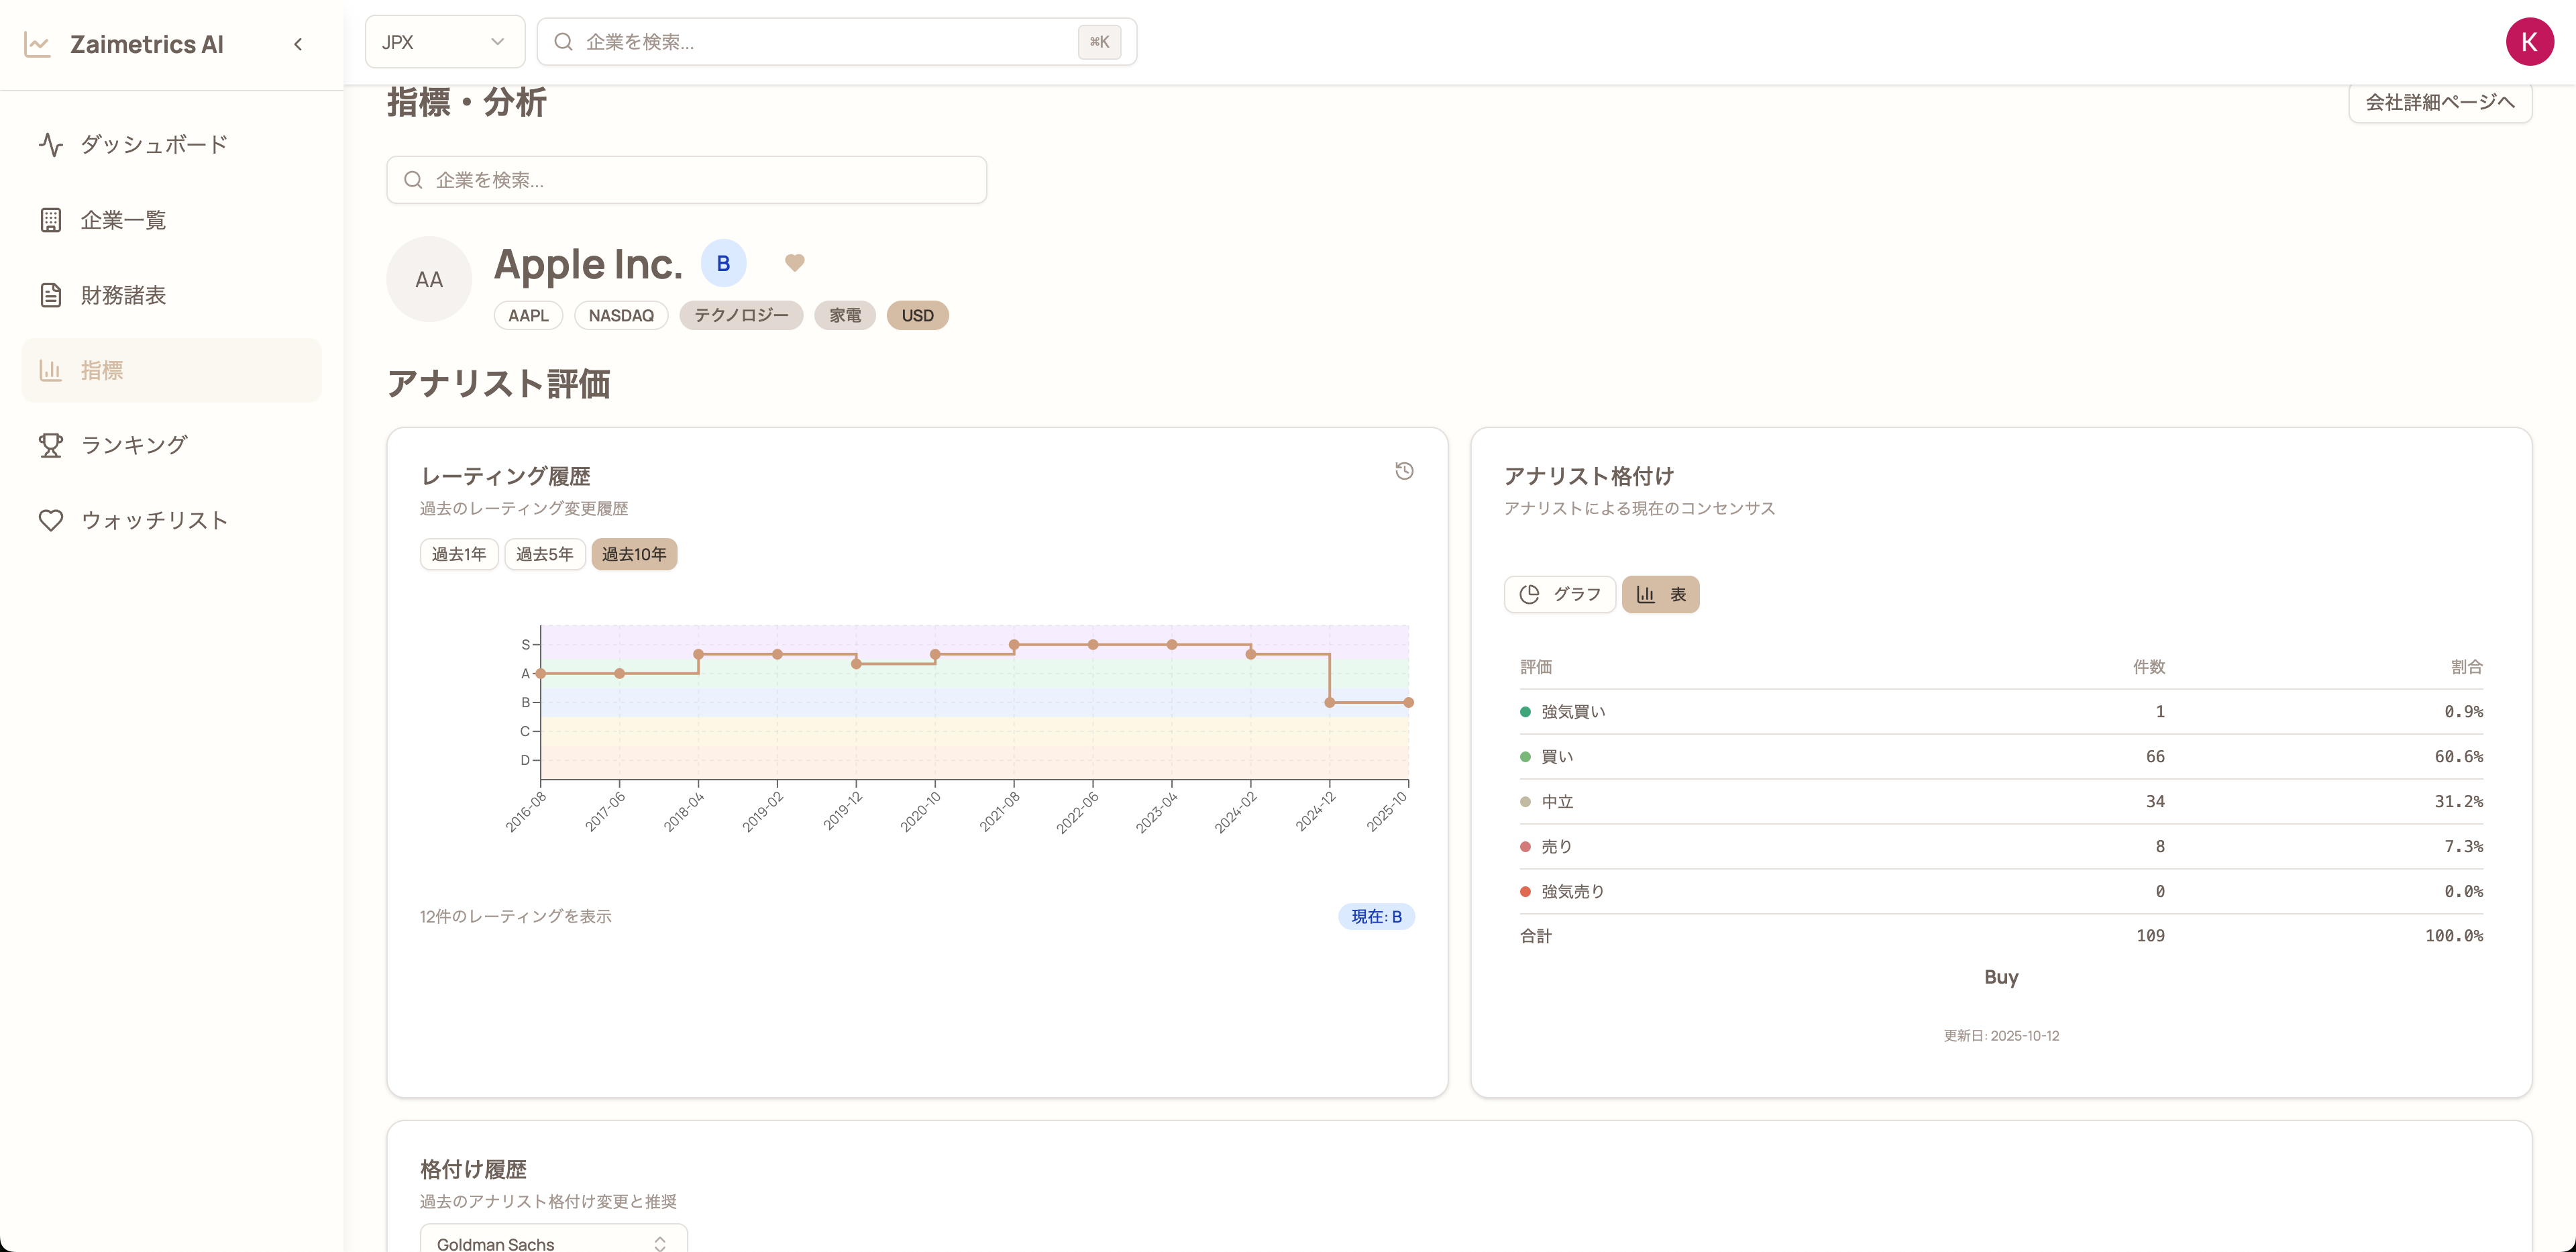Click the user avatar K icon
Viewport: 2576px width, 1252px height.
pos(2528,42)
